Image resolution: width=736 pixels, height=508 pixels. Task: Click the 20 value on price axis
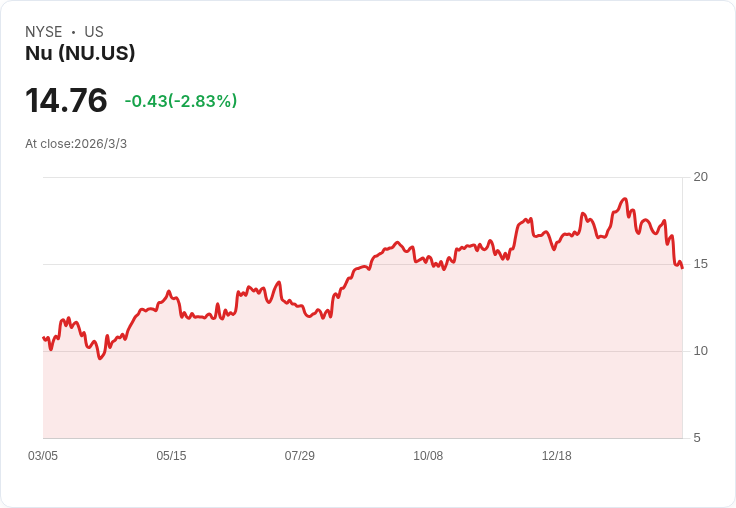(700, 177)
